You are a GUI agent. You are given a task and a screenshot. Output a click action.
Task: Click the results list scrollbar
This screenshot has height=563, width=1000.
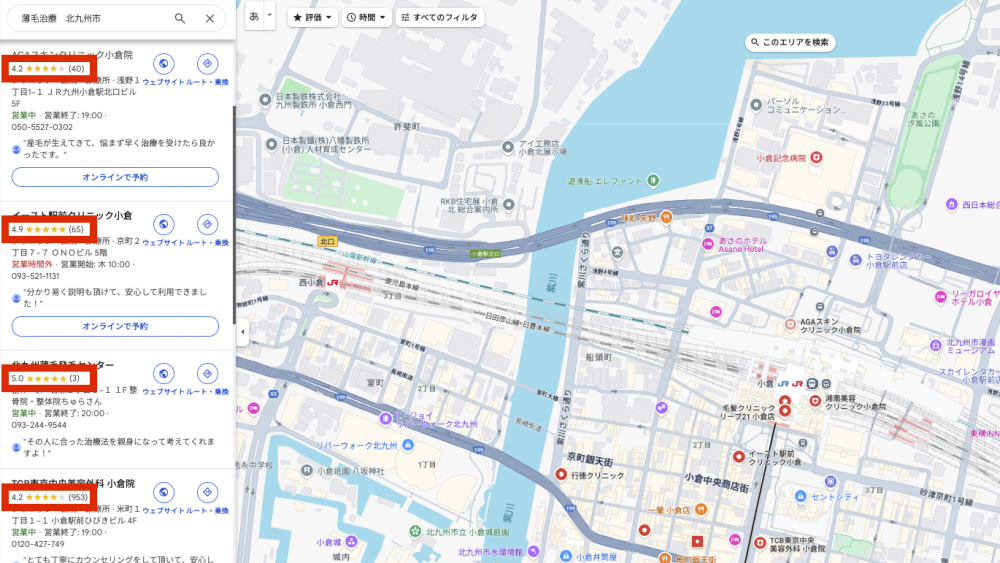[x=234, y=214]
